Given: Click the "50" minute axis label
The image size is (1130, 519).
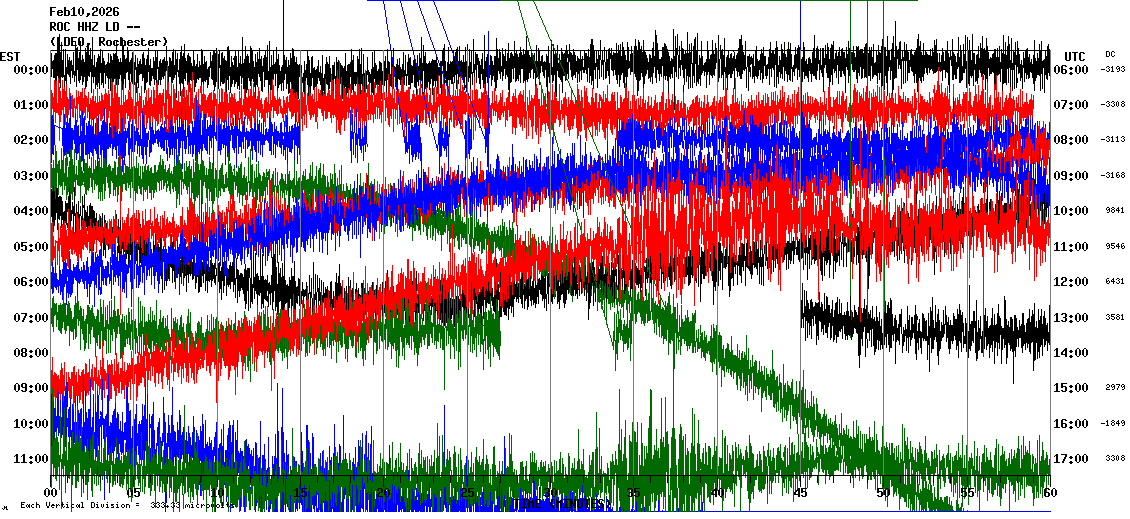Looking at the screenshot, I should 884,493.
